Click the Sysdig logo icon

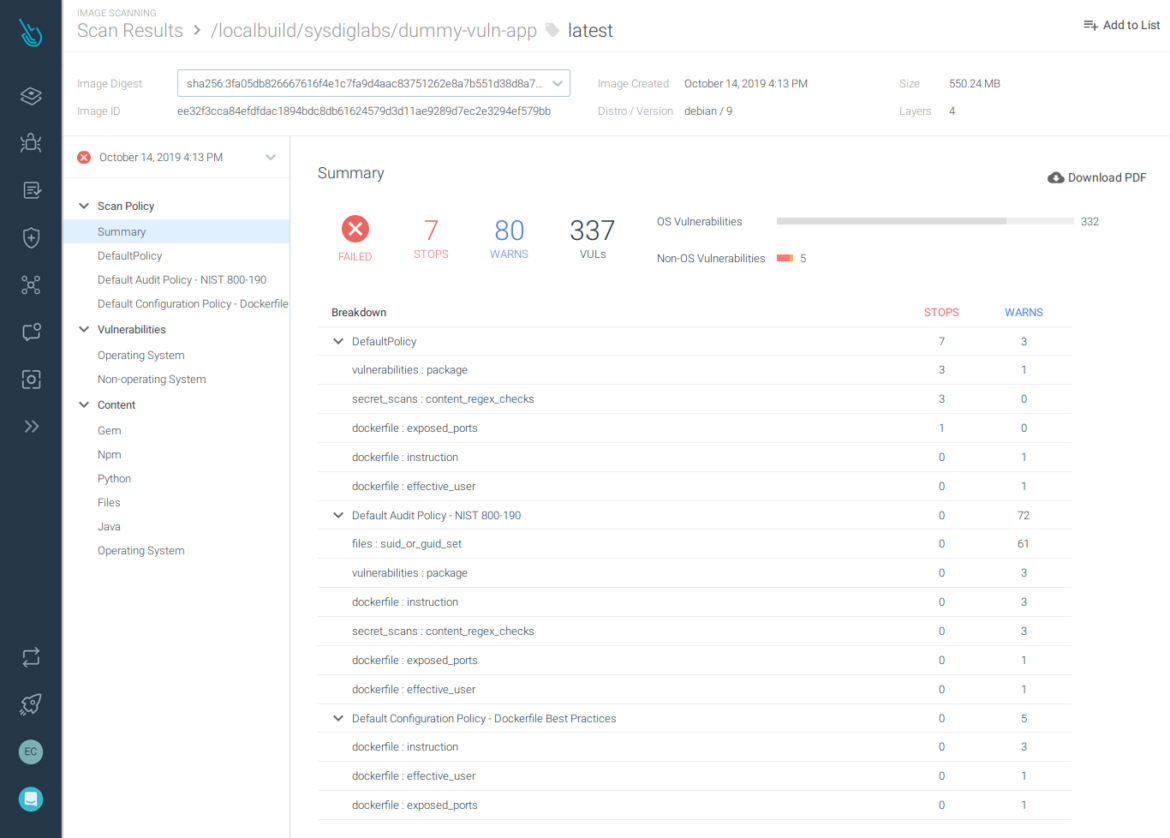31,32
